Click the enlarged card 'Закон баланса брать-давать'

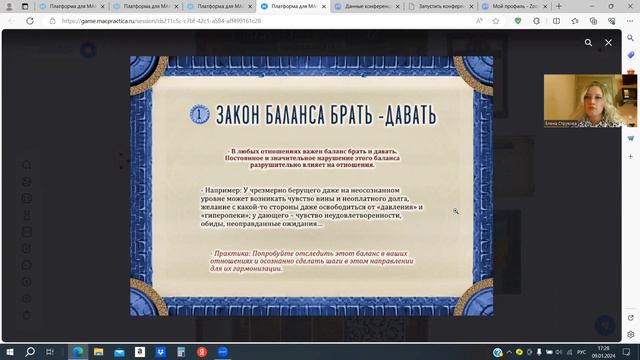coord(311,186)
